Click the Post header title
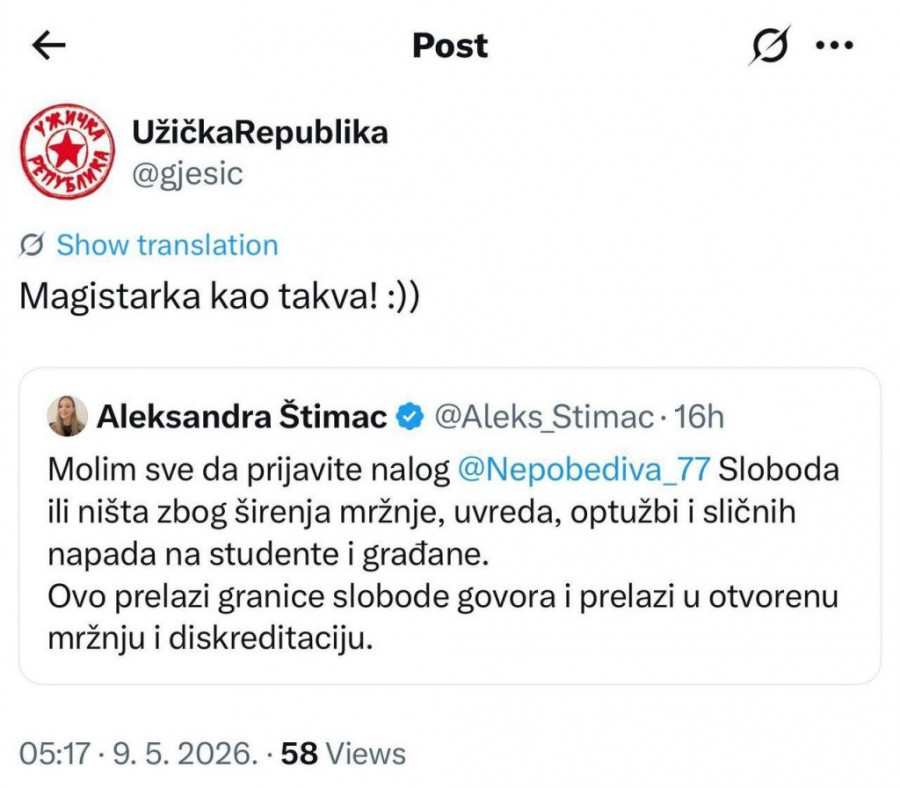The width and height of the screenshot is (900, 788). click(x=450, y=45)
